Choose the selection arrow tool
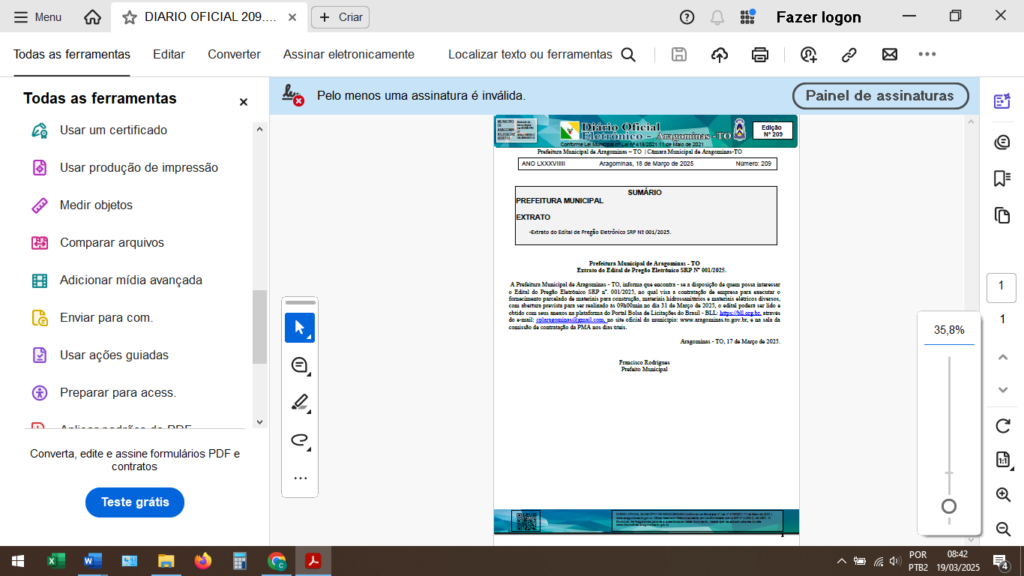The height and width of the screenshot is (576, 1024). pos(300,328)
